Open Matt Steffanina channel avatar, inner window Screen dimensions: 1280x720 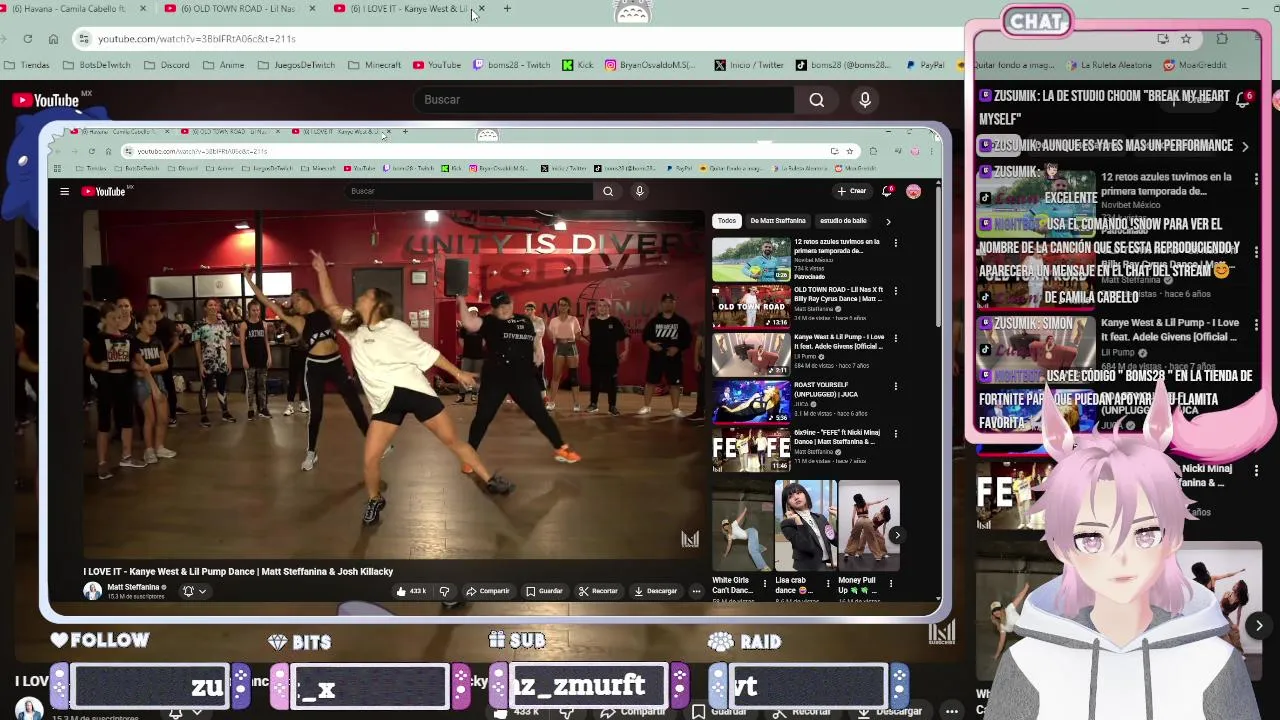(92, 591)
